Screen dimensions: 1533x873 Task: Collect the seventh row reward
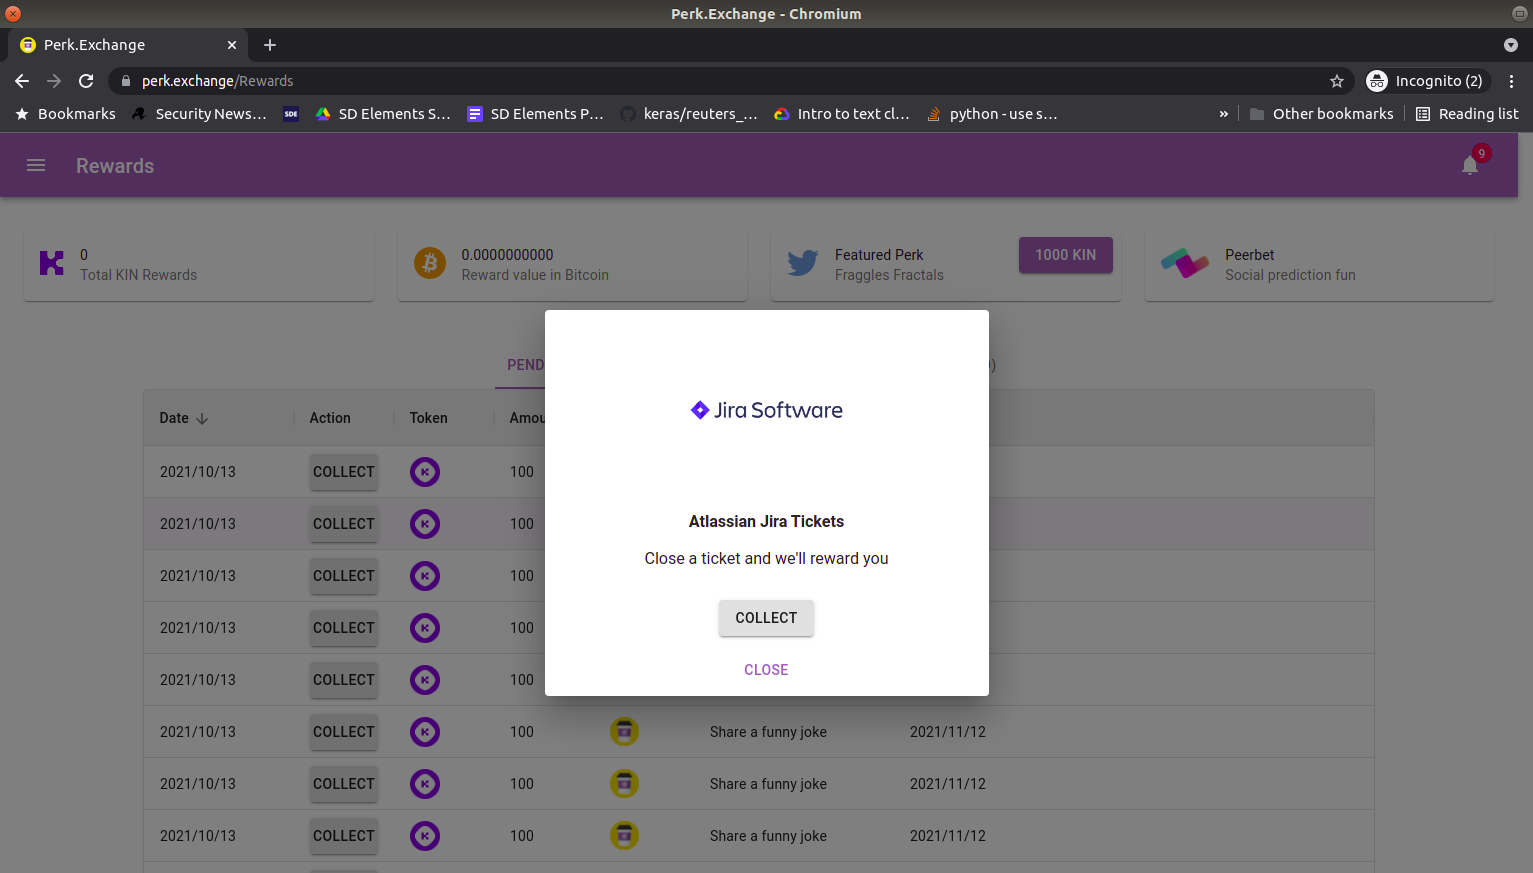pyautogui.click(x=344, y=784)
